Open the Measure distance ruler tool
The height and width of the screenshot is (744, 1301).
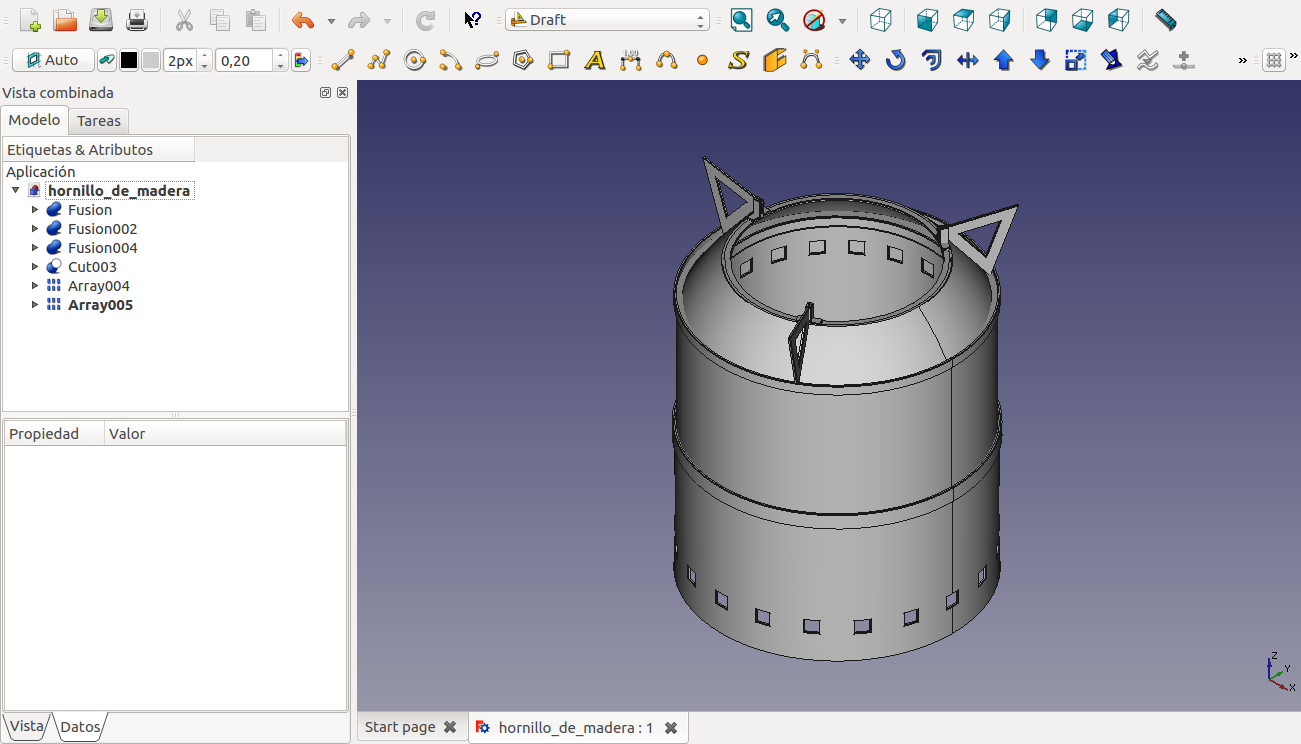tap(1165, 20)
